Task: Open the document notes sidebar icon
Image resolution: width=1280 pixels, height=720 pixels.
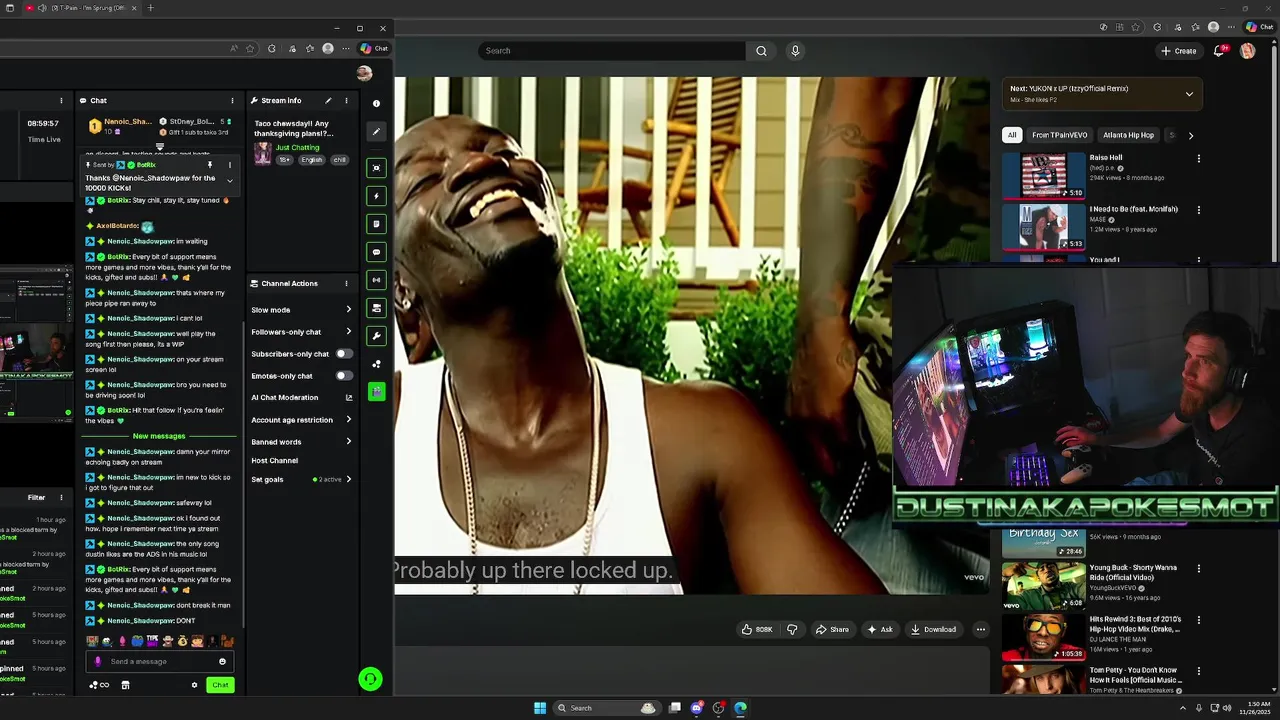Action: click(x=376, y=224)
